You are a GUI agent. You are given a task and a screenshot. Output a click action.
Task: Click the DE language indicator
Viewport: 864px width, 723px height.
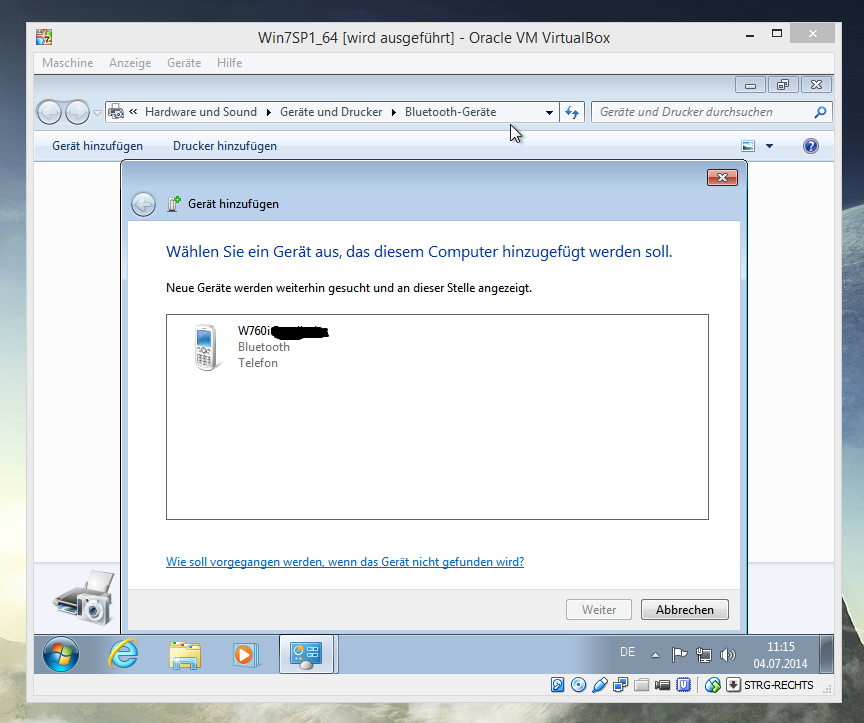click(627, 652)
